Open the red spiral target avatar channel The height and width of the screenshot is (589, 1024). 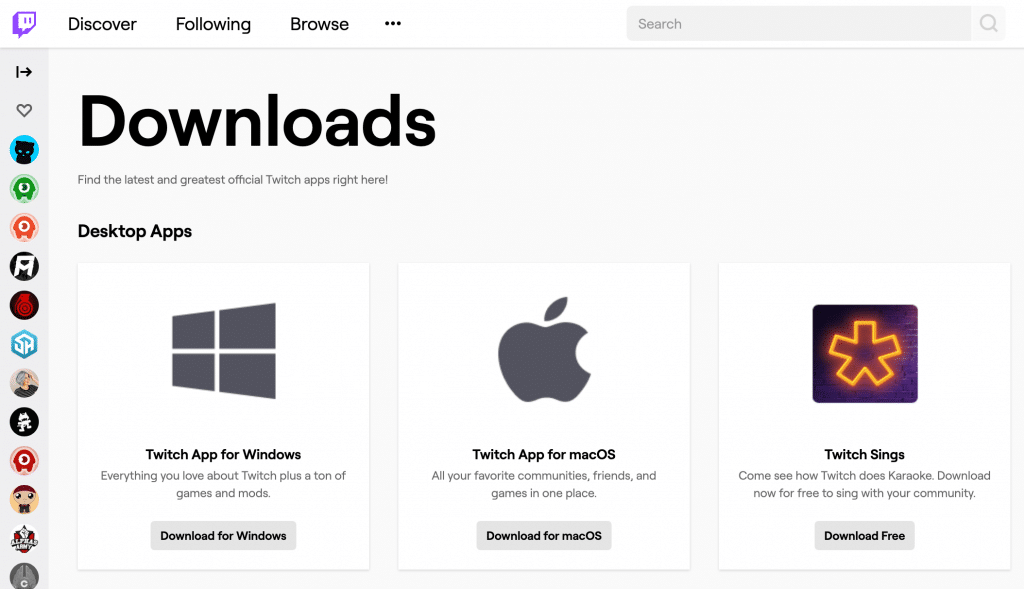(x=24, y=306)
